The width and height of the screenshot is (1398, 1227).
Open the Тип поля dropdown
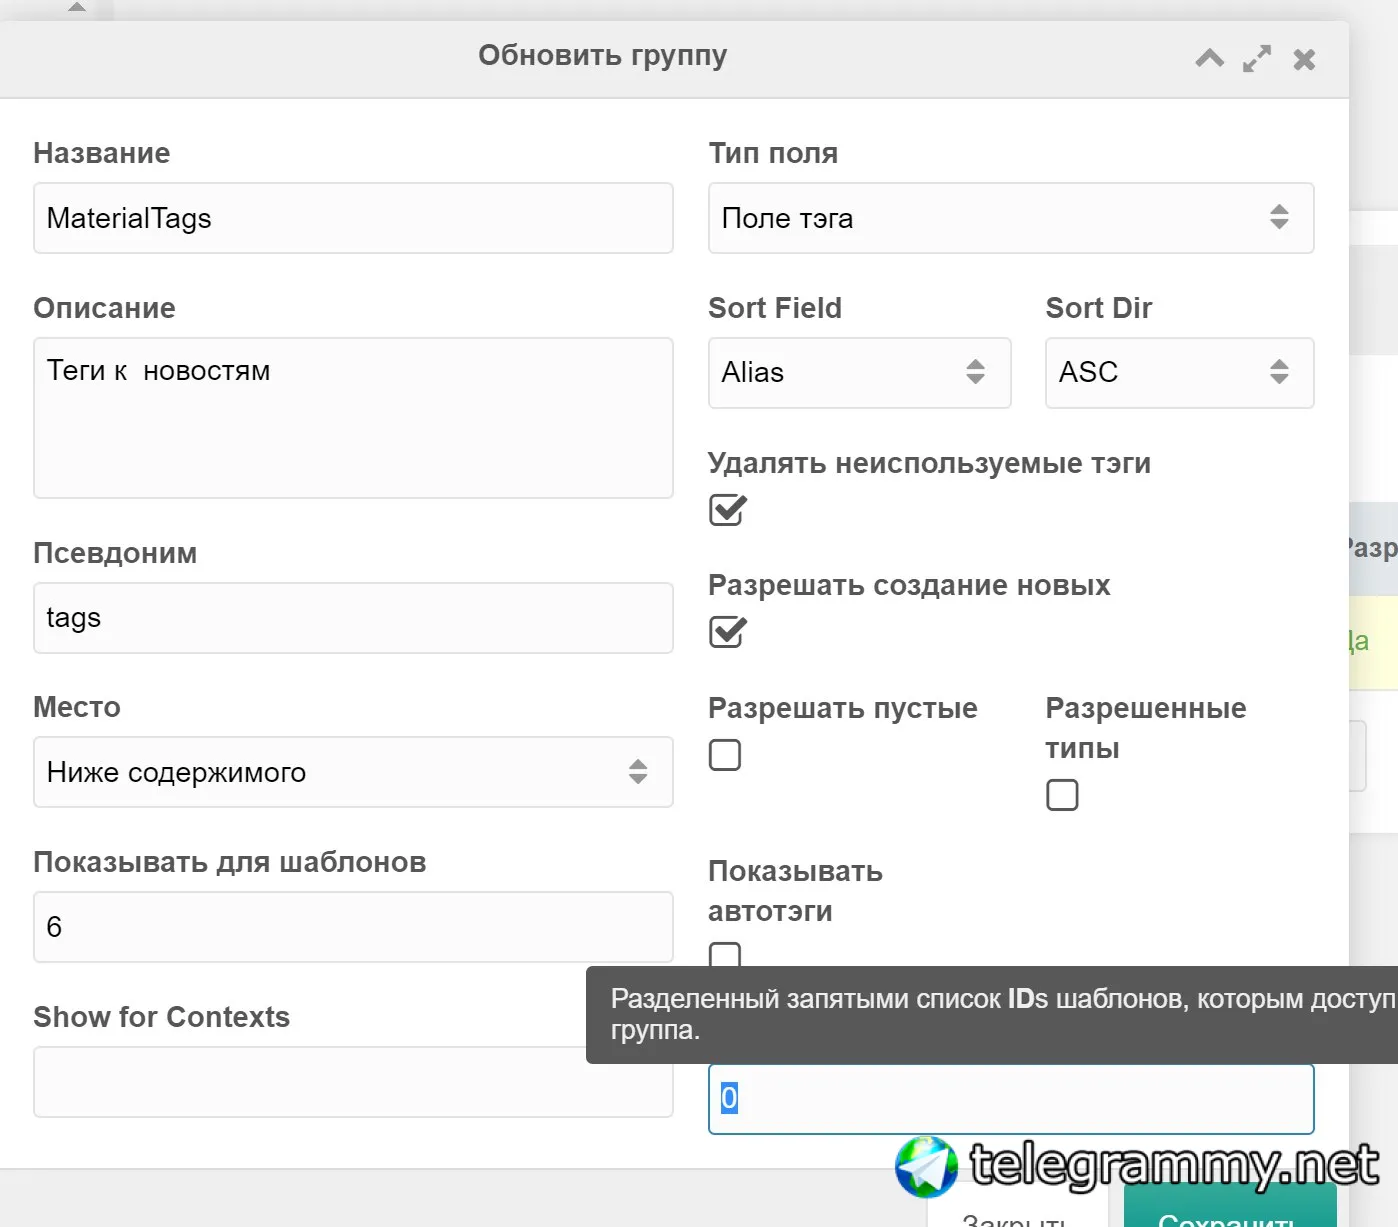pyautogui.click(x=1011, y=218)
